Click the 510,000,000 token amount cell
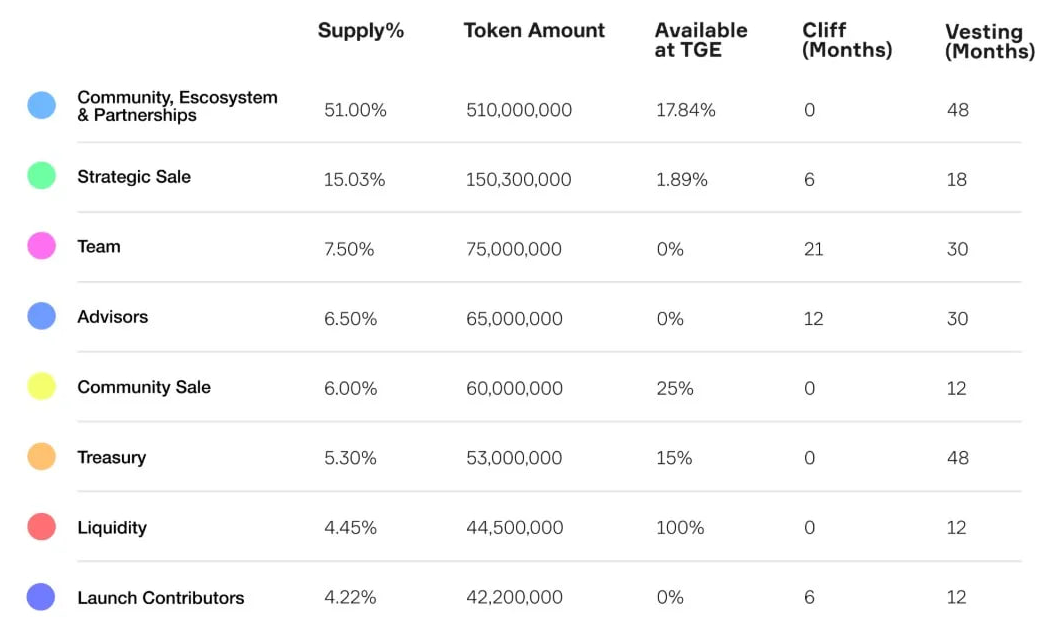The image size is (1057, 642). click(x=519, y=110)
